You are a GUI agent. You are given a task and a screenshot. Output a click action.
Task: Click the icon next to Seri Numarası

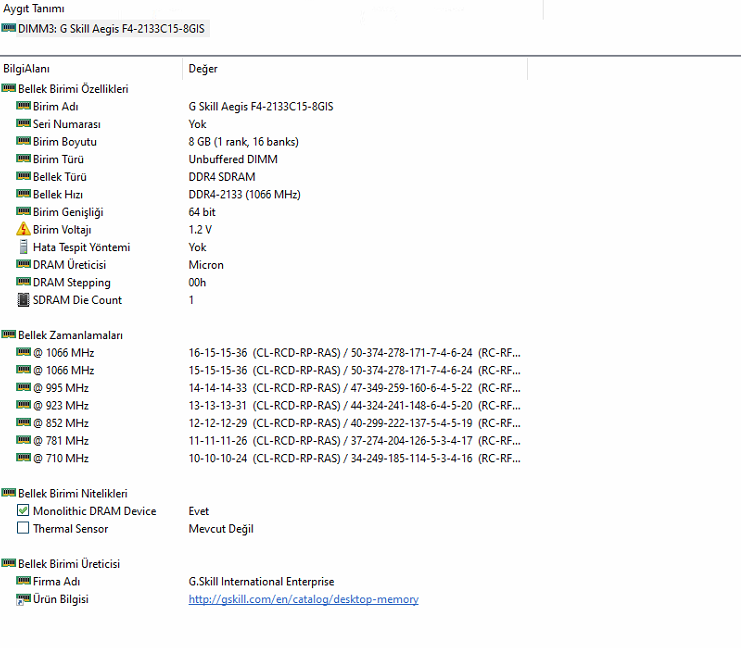(x=23, y=123)
